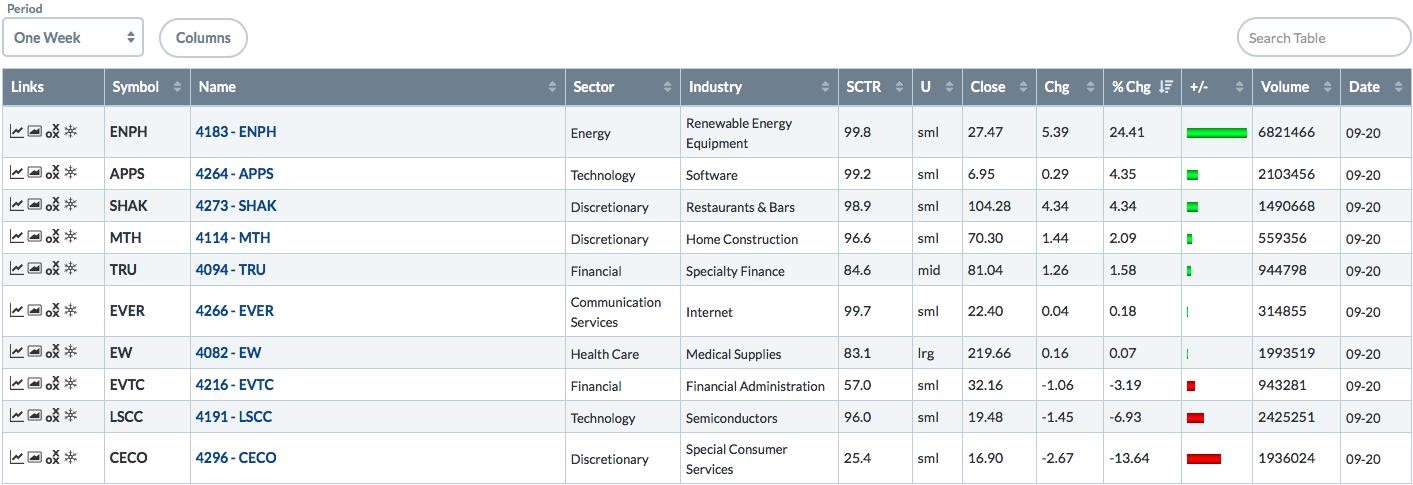
Task: Open the Period dropdown showing One Week
Action: (73, 38)
